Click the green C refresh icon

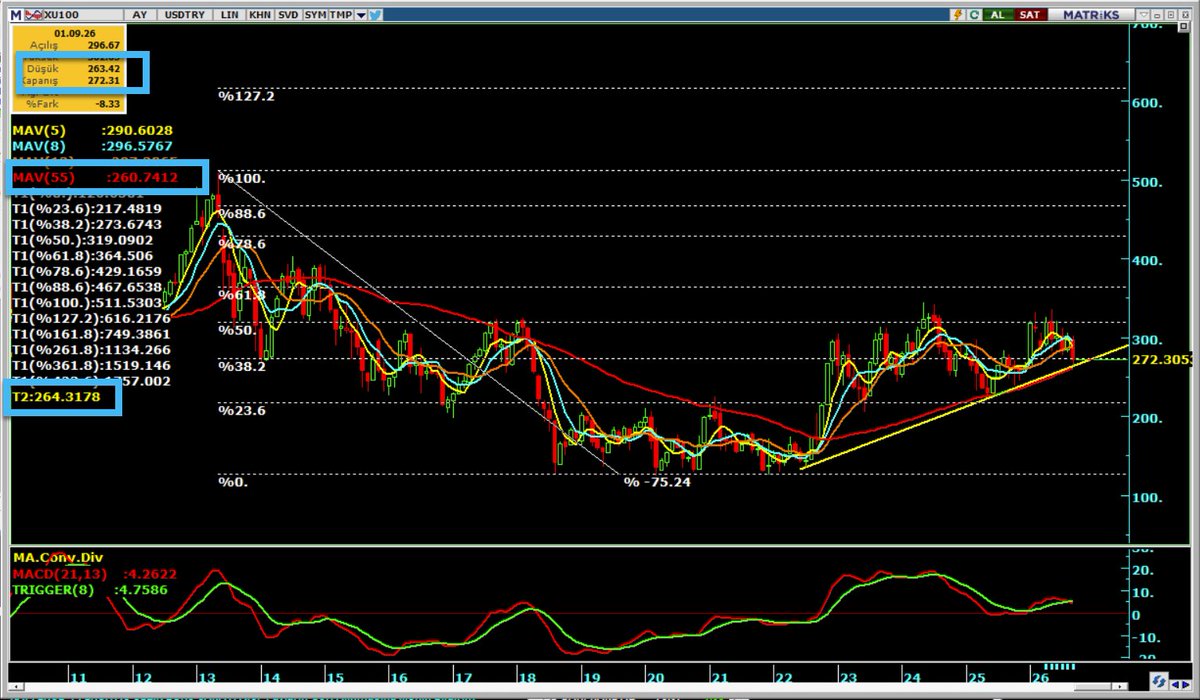pyautogui.click(x=974, y=15)
